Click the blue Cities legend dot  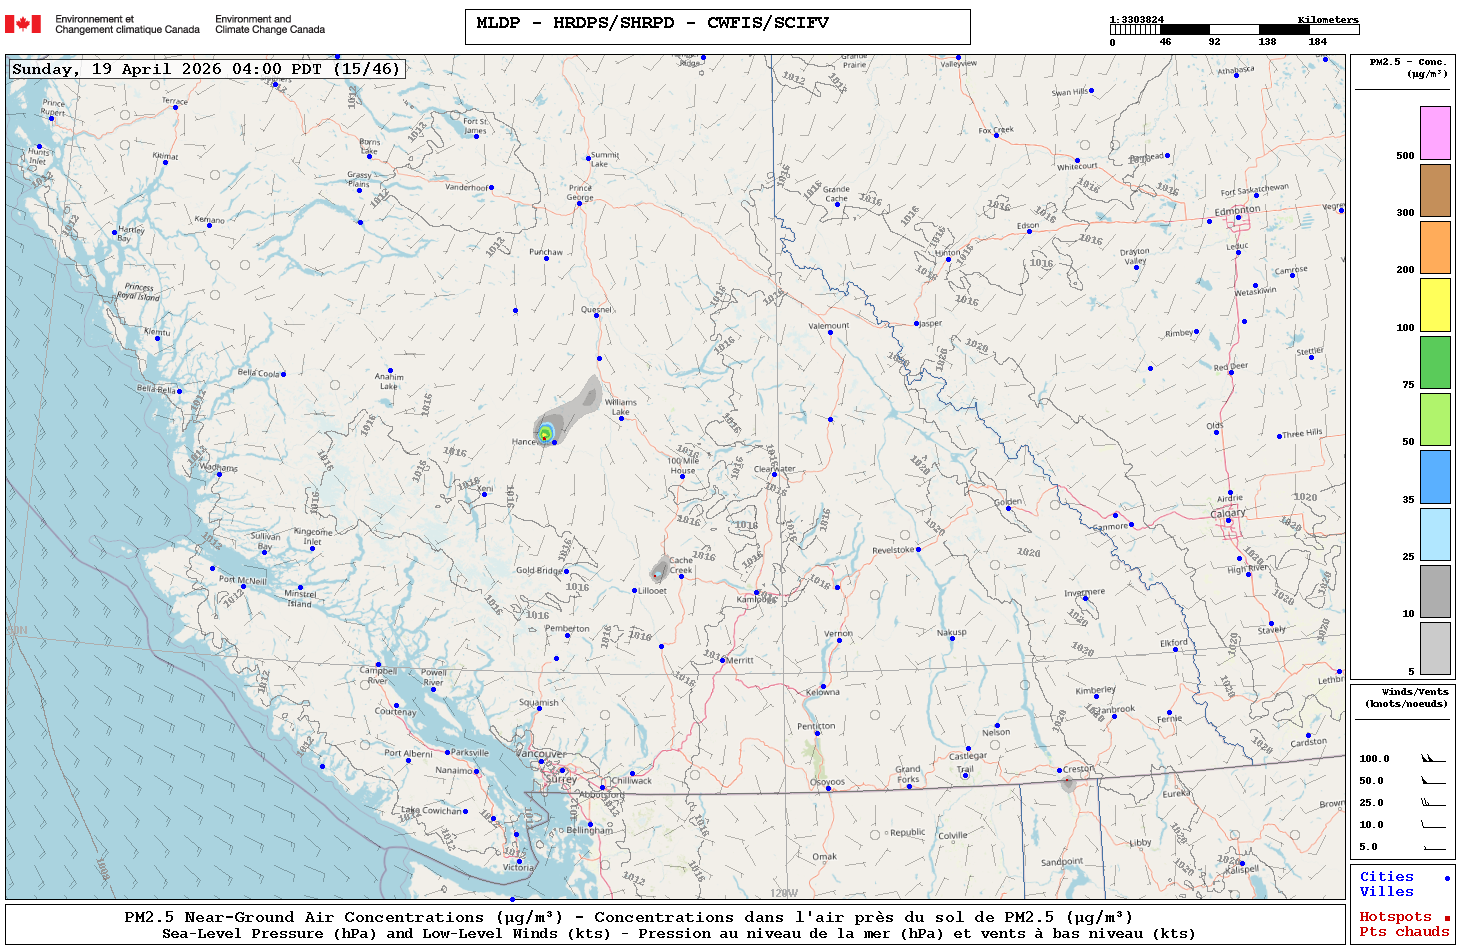click(x=1446, y=878)
